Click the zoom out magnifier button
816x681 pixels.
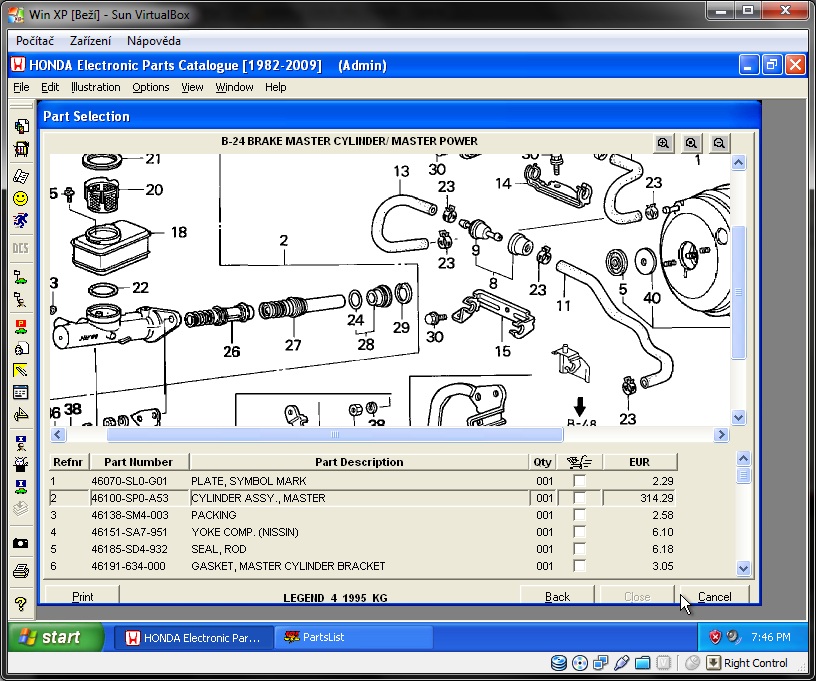click(x=719, y=143)
